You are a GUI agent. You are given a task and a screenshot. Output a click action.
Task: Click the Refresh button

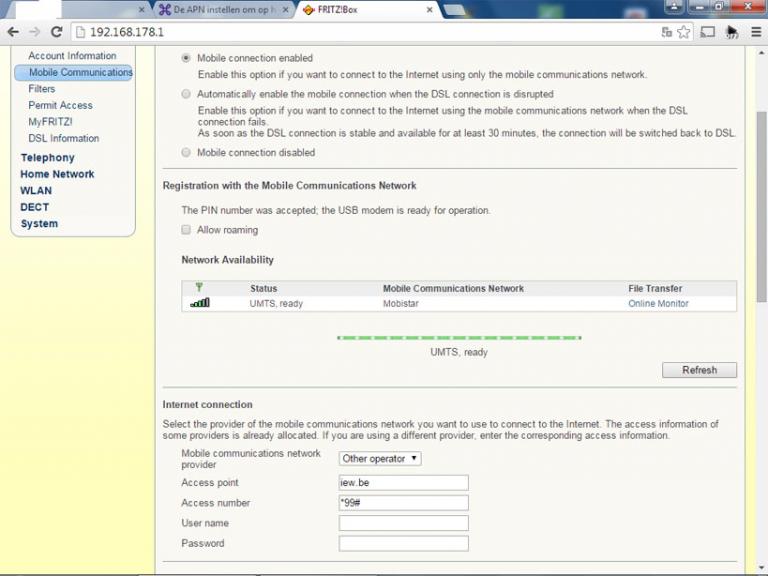click(x=699, y=370)
